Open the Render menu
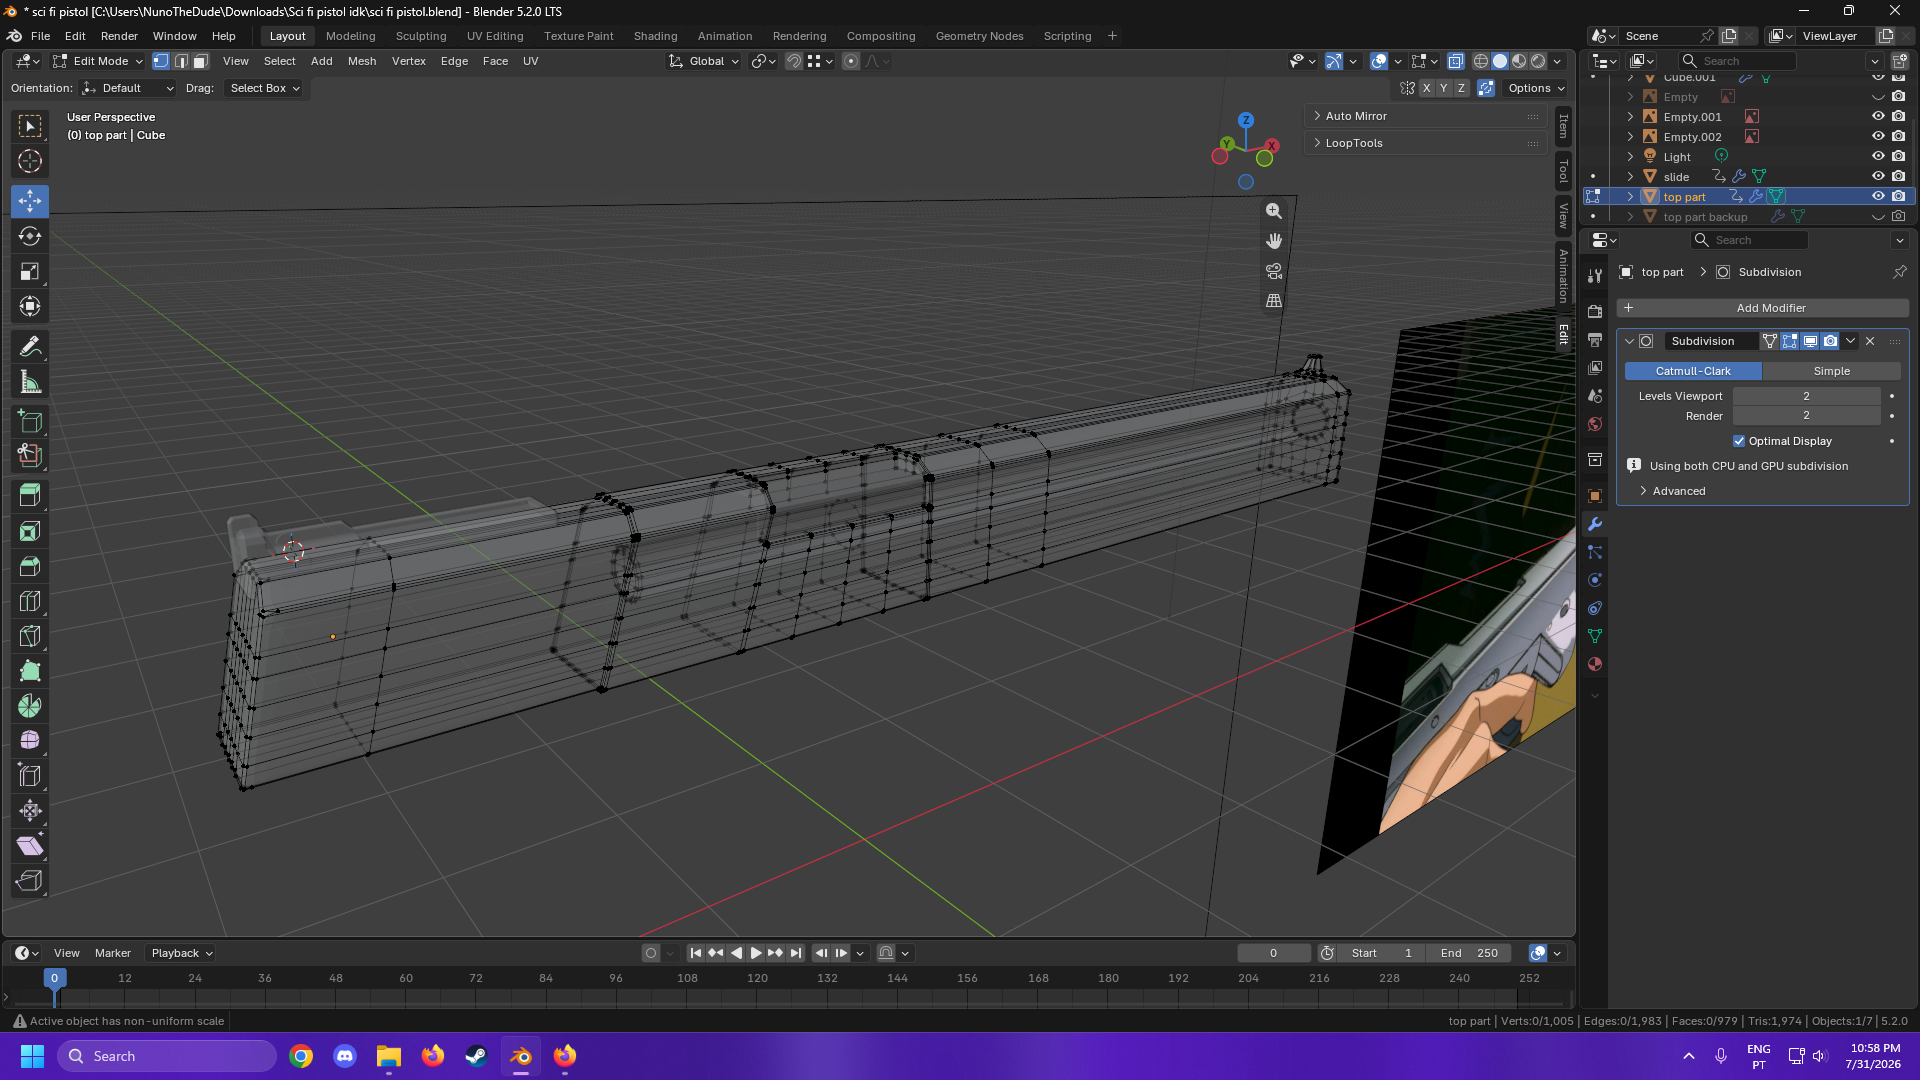The image size is (1920, 1080). point(119,36)
